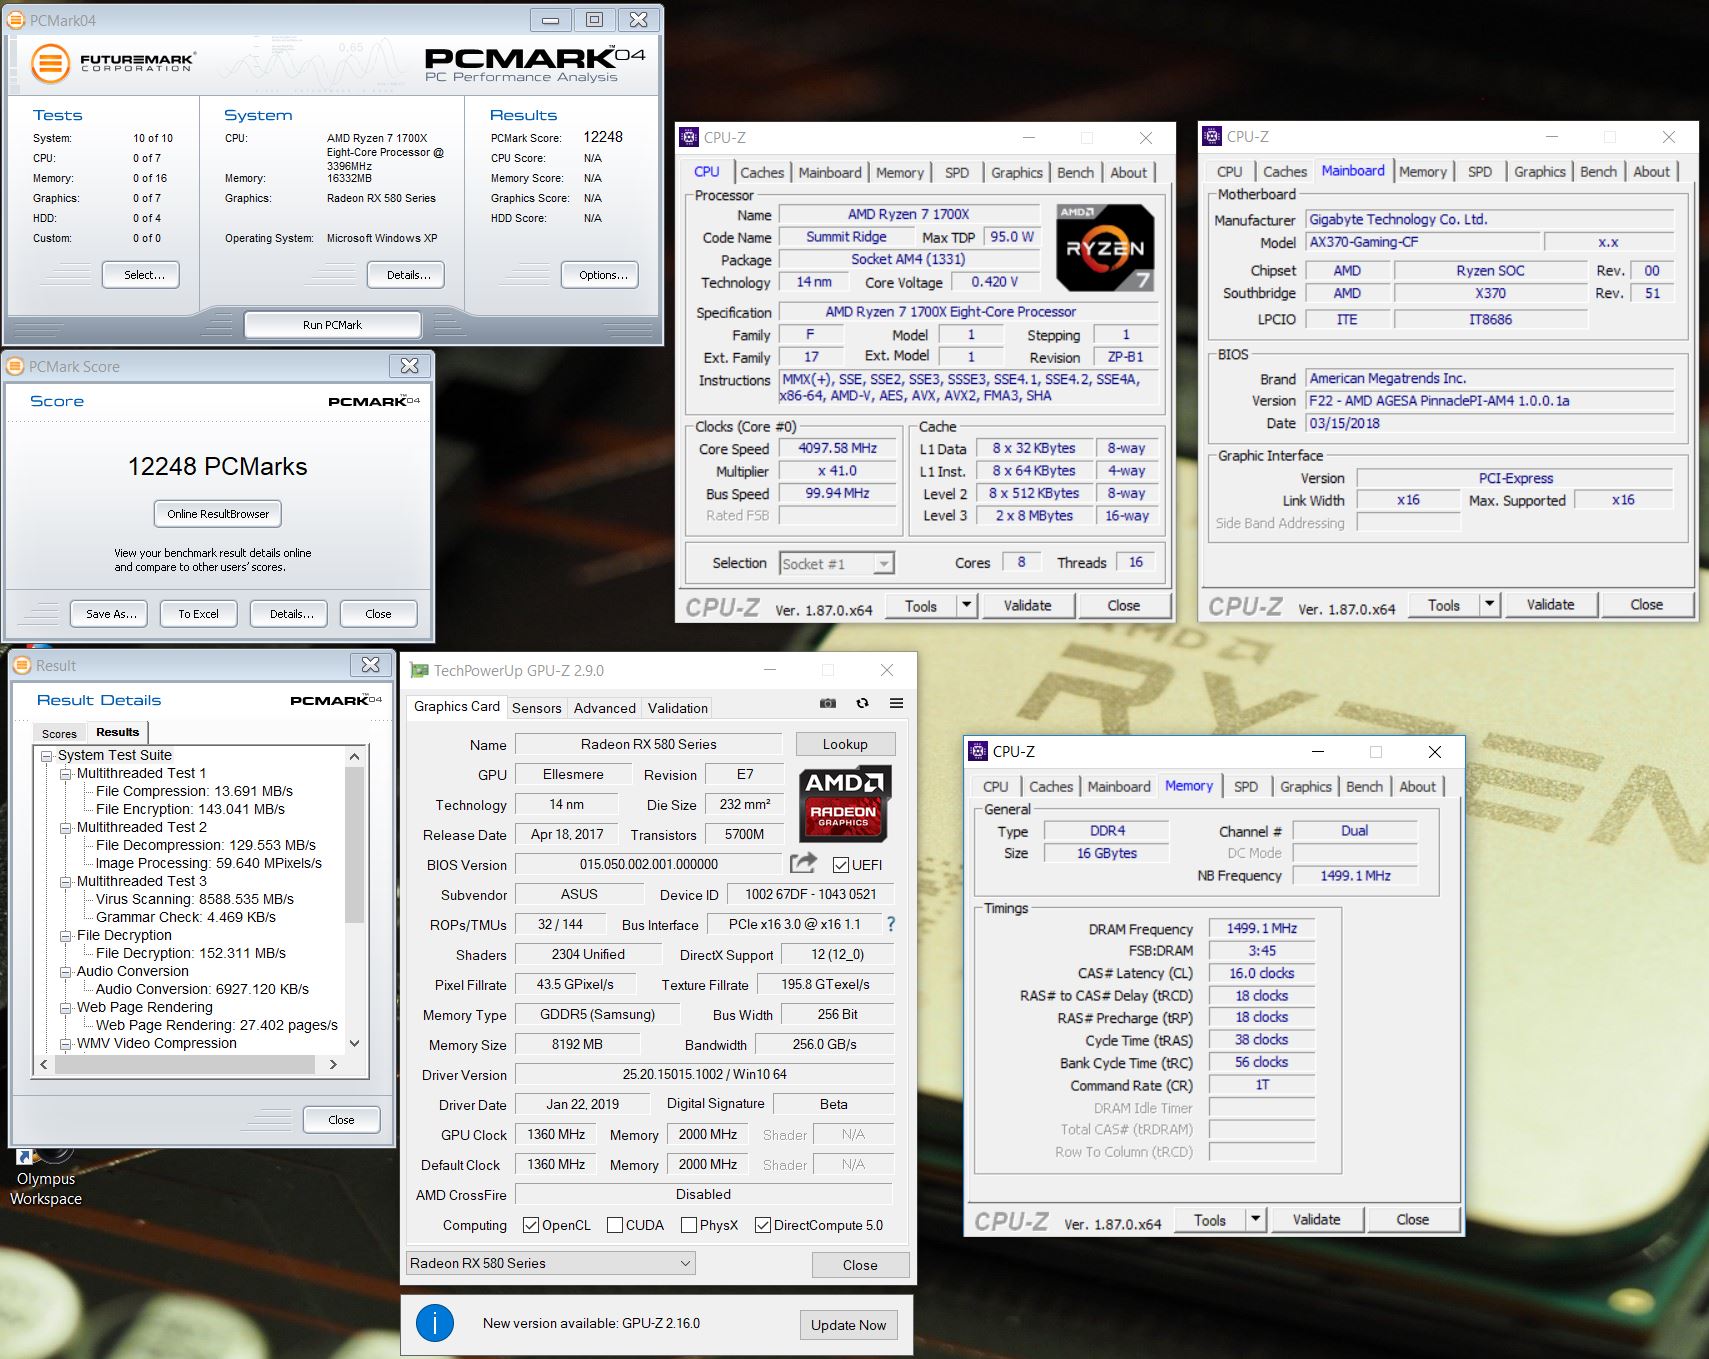Screen dimensions: 1709x1359
Task: Select the Audio Conversion: 6927.120 KB/s row
Action: pos(202,989)
